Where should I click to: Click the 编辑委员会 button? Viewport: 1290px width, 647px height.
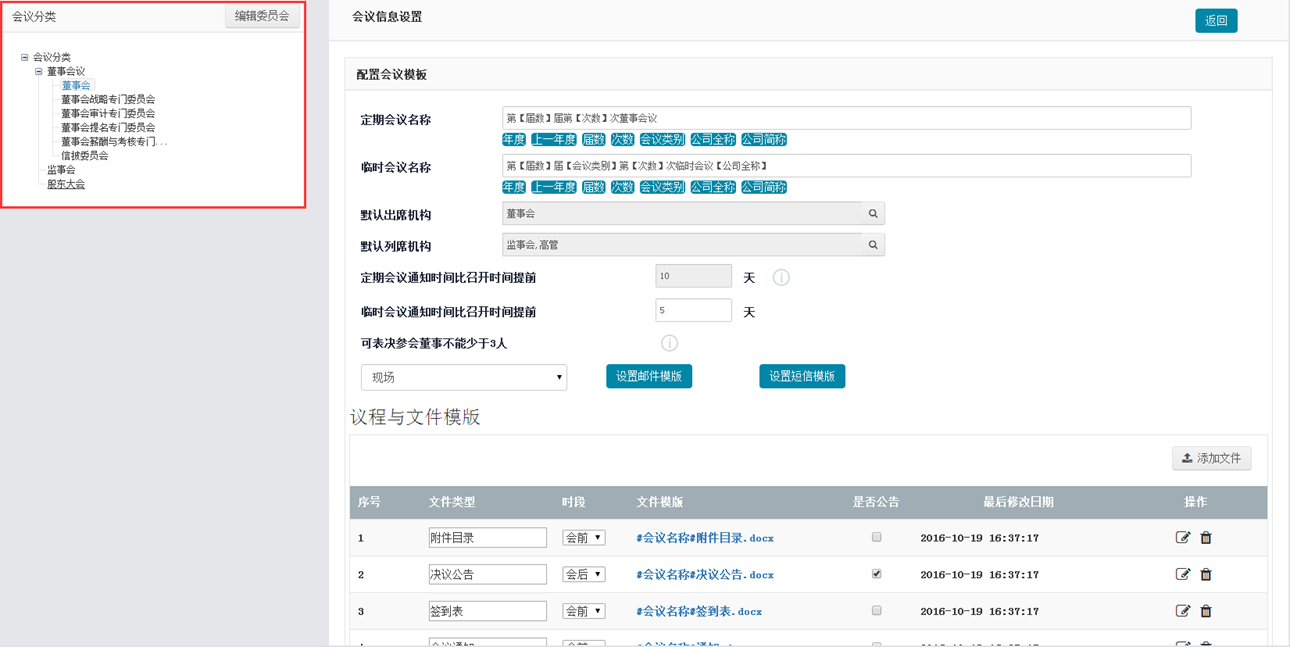pyautogui.click(x=262, y=16)
